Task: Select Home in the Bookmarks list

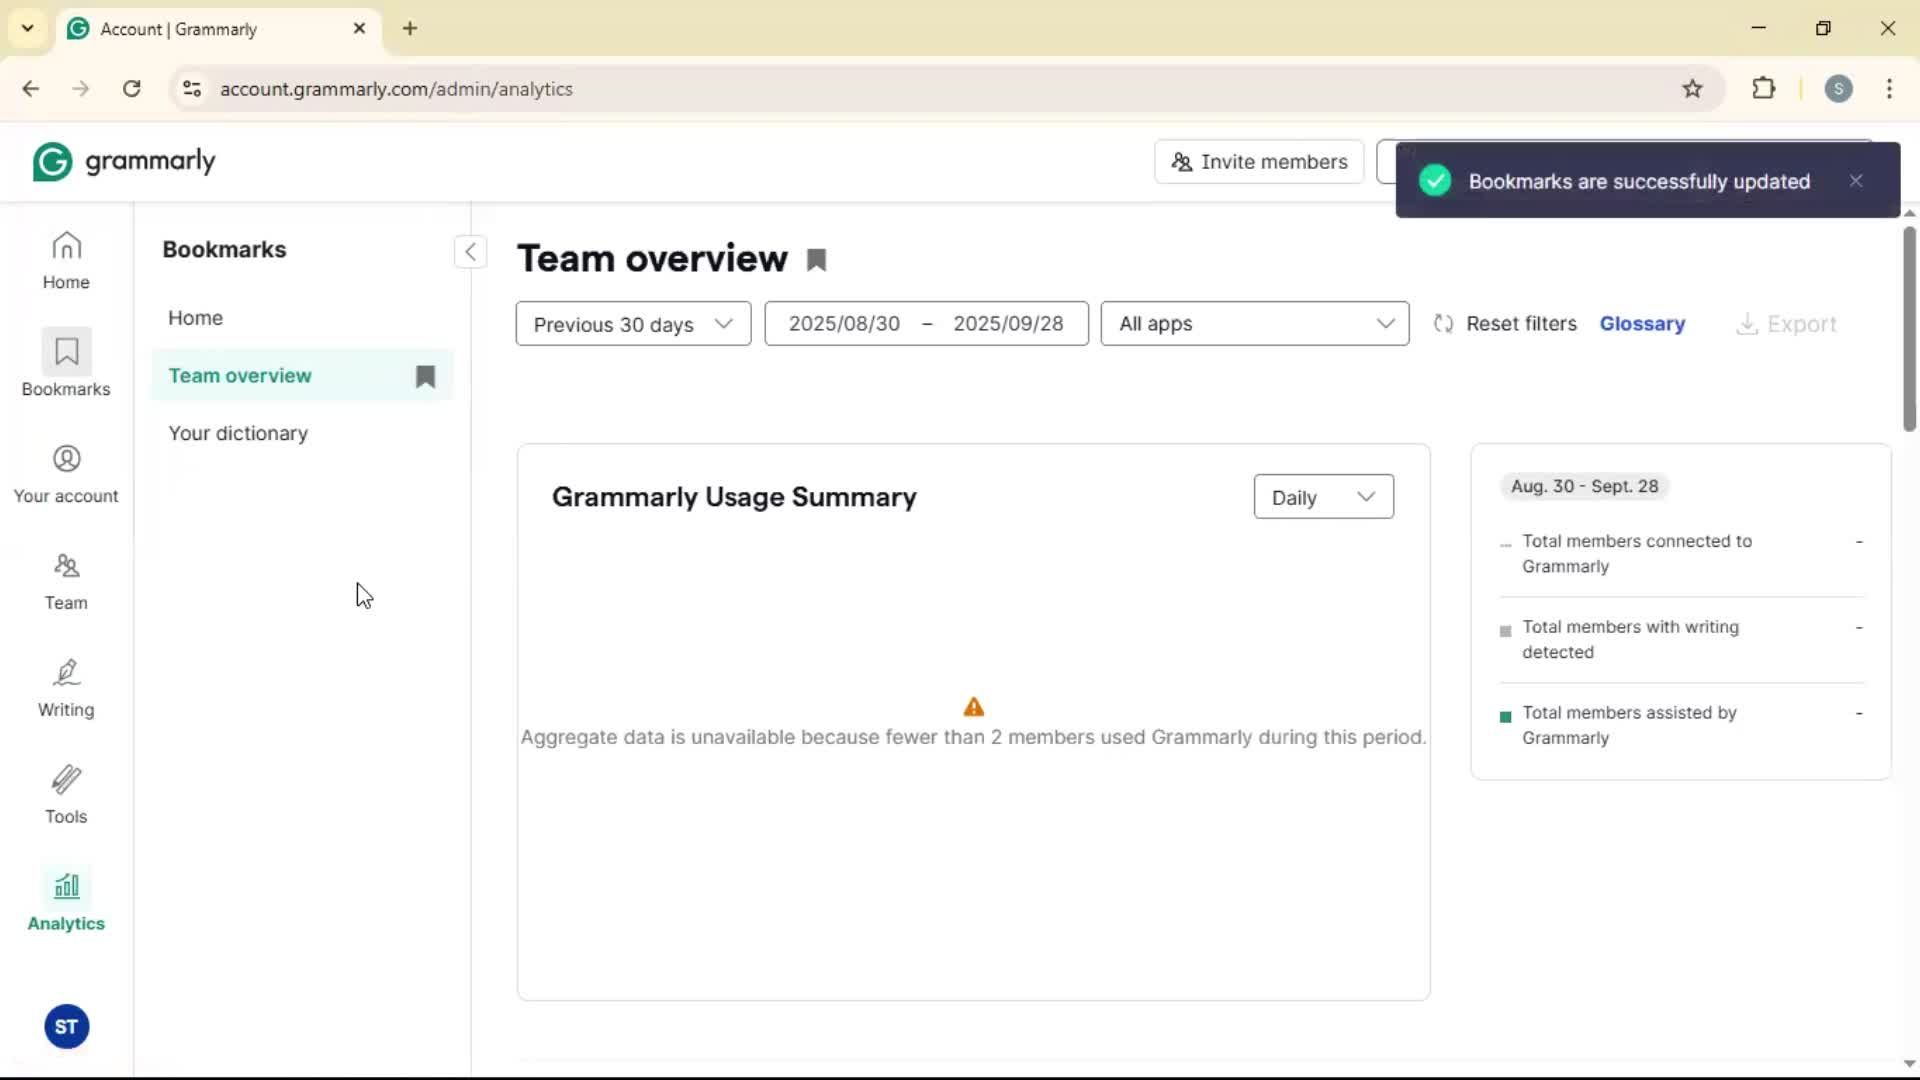Action: pos(196,318)
